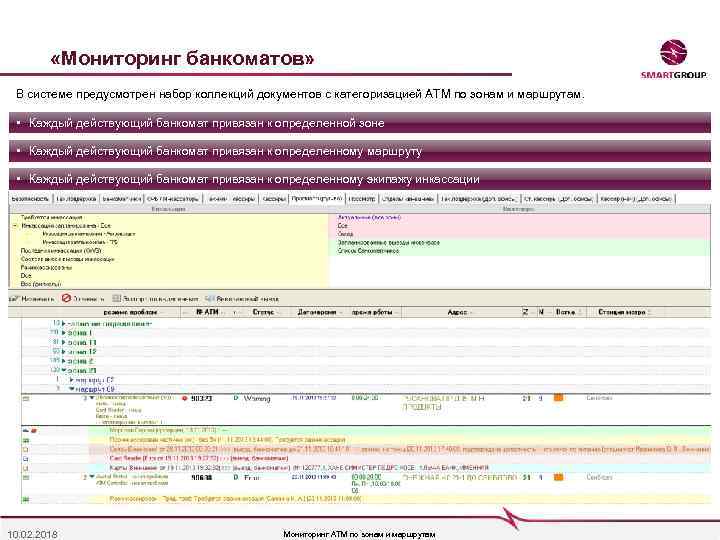Click the Z column header
The image size is (720, 540).
click(525, 312)
